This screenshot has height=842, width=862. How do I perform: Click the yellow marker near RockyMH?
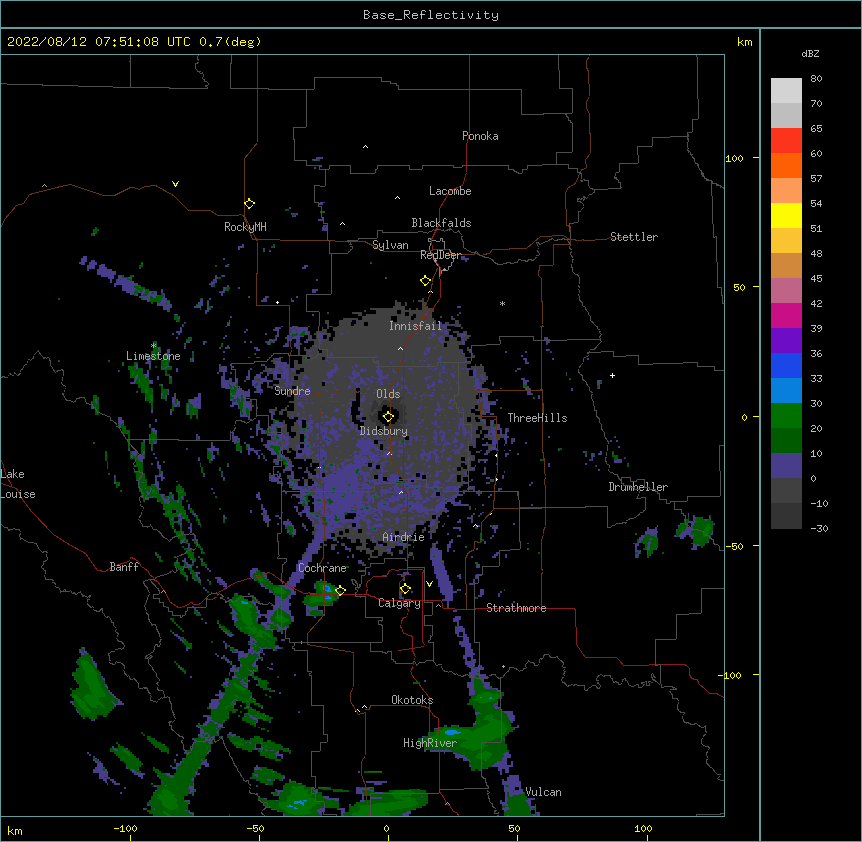coord(250,204)
